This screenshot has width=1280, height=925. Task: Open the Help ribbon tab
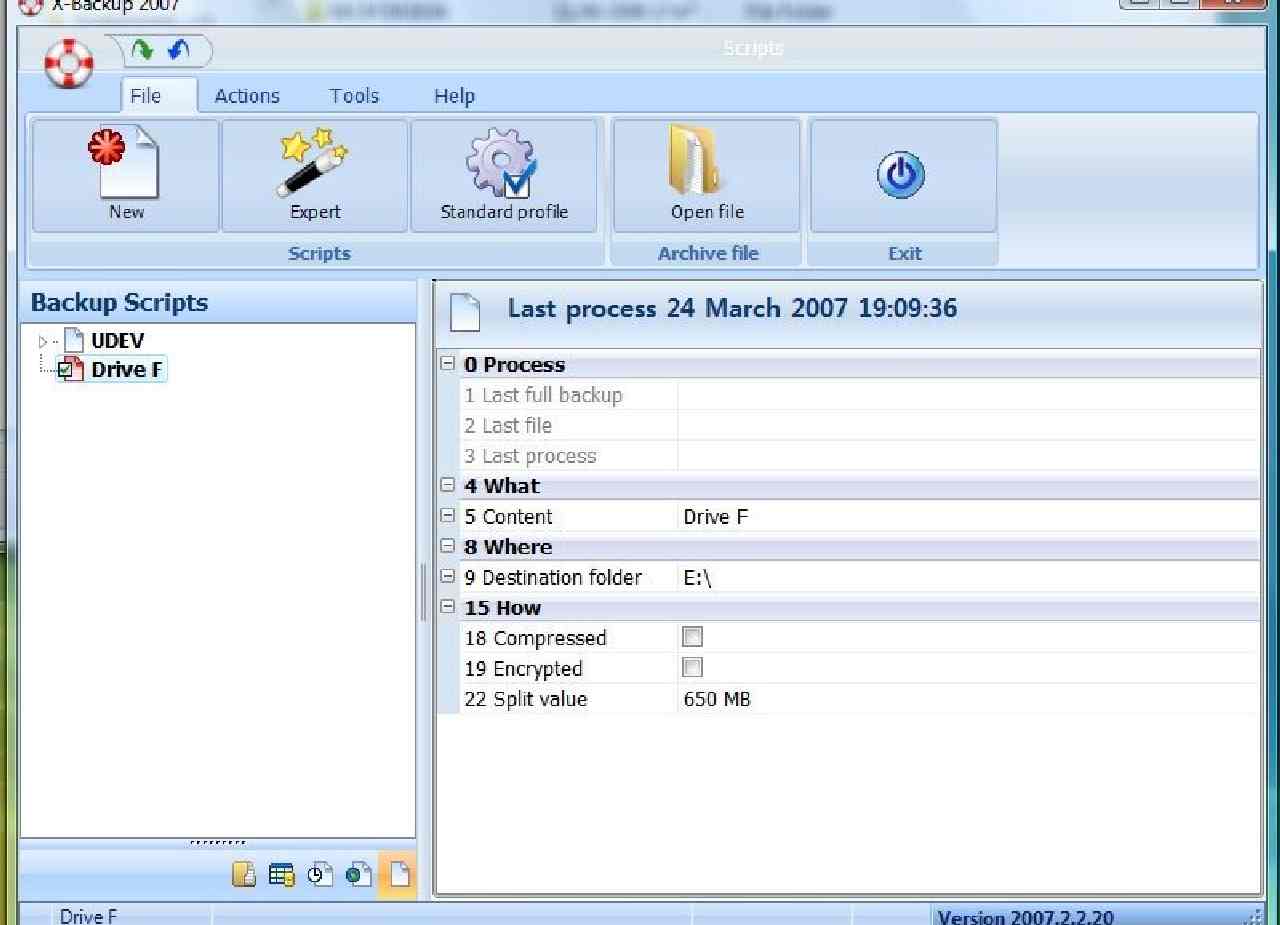(454, 96)
